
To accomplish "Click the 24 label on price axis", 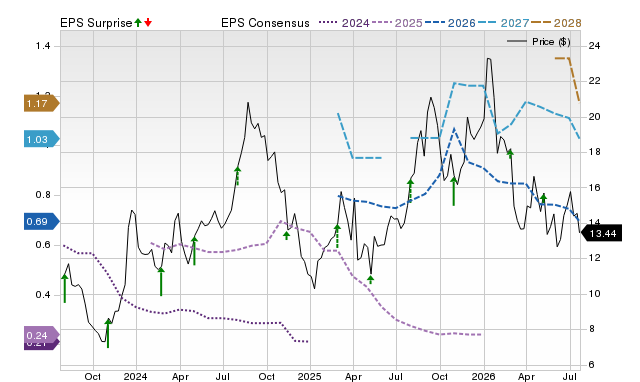I will [594, 46].
